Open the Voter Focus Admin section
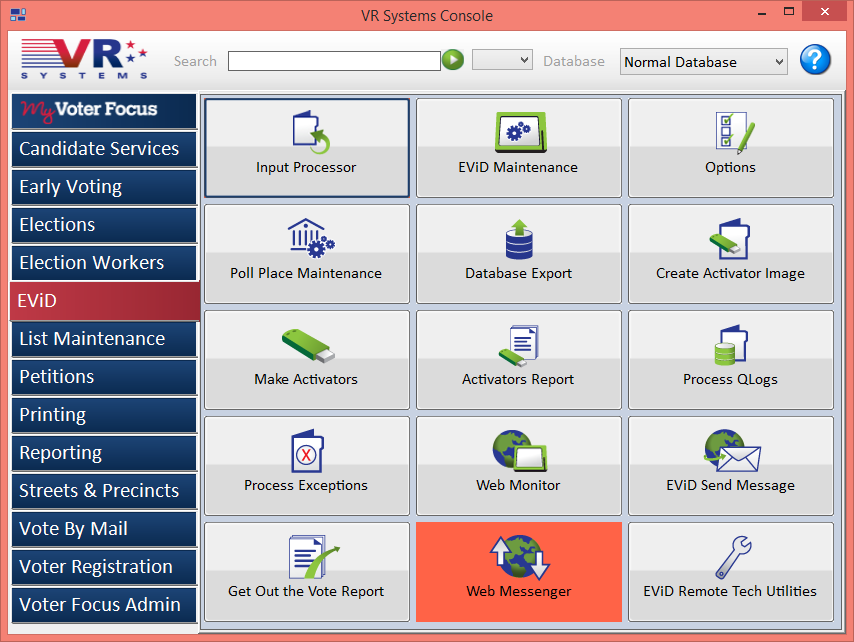The width and height of the screenshot is (854, 642). (x=104, y=605)
